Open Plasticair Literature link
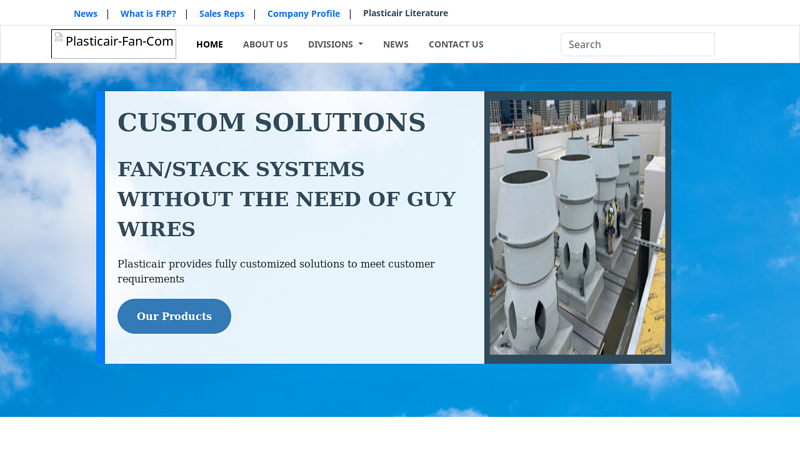Screen dimensions: 800x450 [x=406, y=13]
